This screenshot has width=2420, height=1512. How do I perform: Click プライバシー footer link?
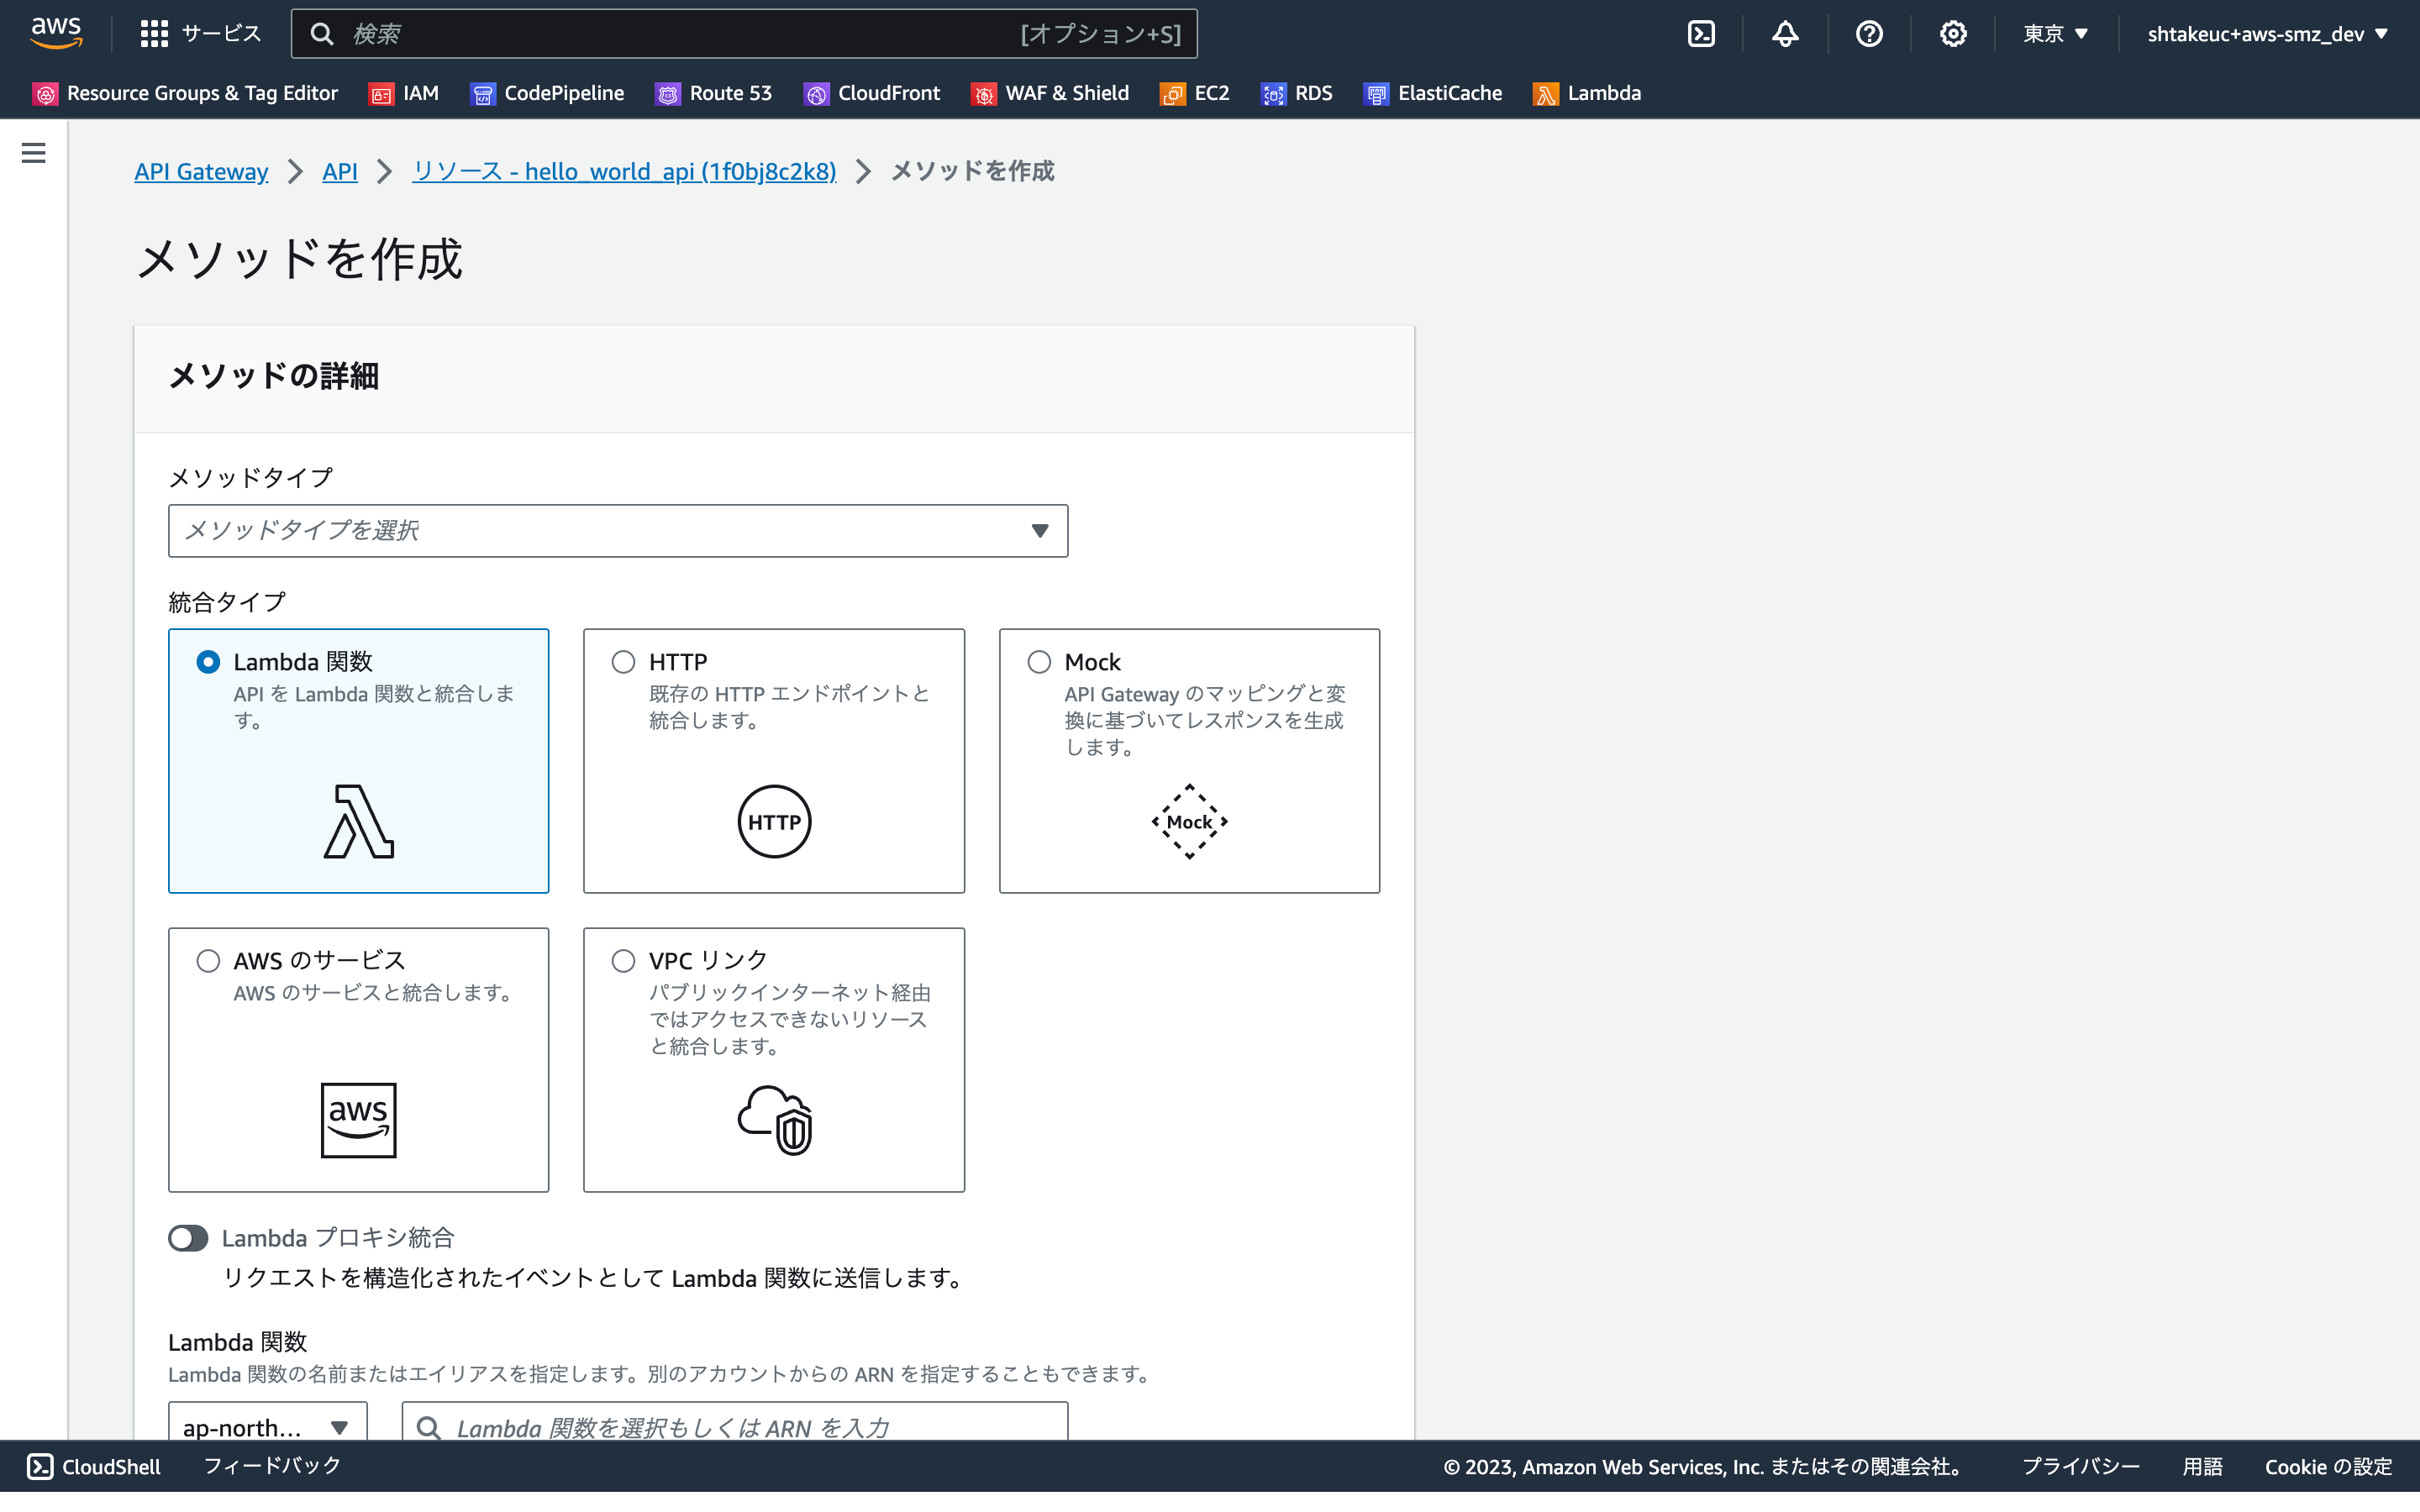click(2080, 1467)
